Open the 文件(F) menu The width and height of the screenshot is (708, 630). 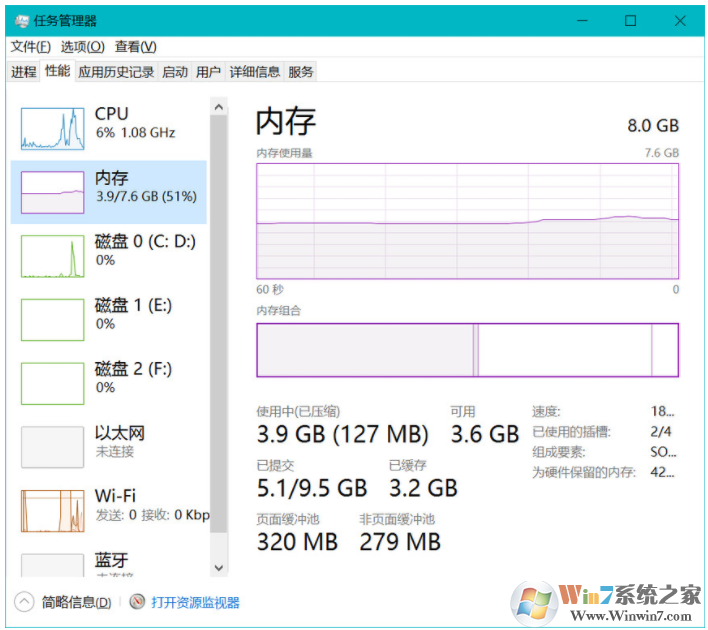click(x=30, y=47)
